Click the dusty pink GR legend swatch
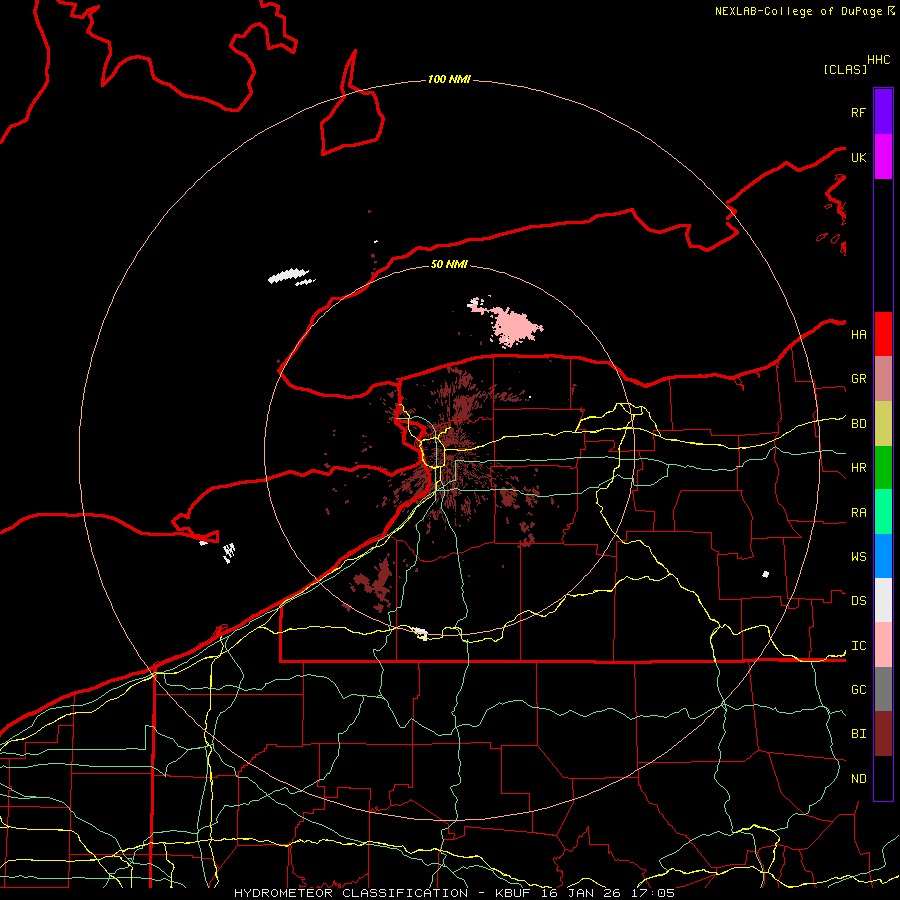Screen dimensions: 900x900 click(883, 378)
